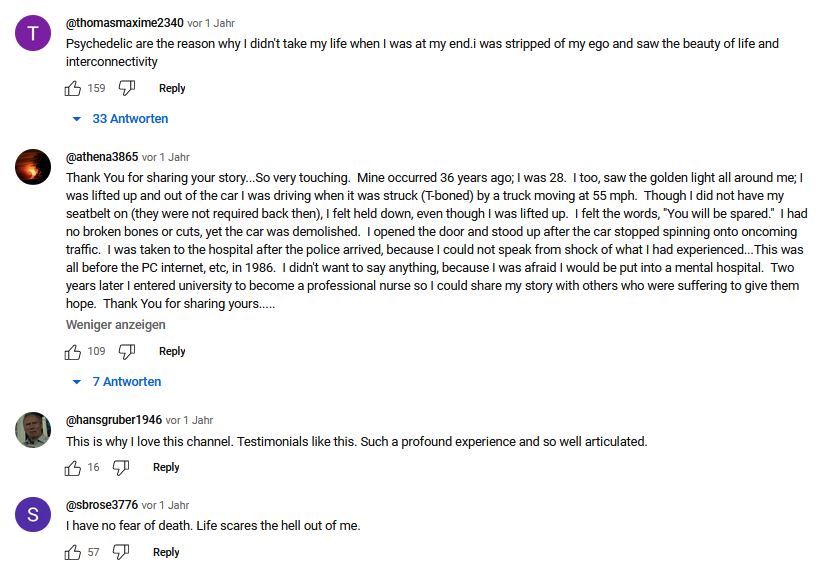
Task: Open @sbrose3776's channel username link
Action: pos(101,505)
